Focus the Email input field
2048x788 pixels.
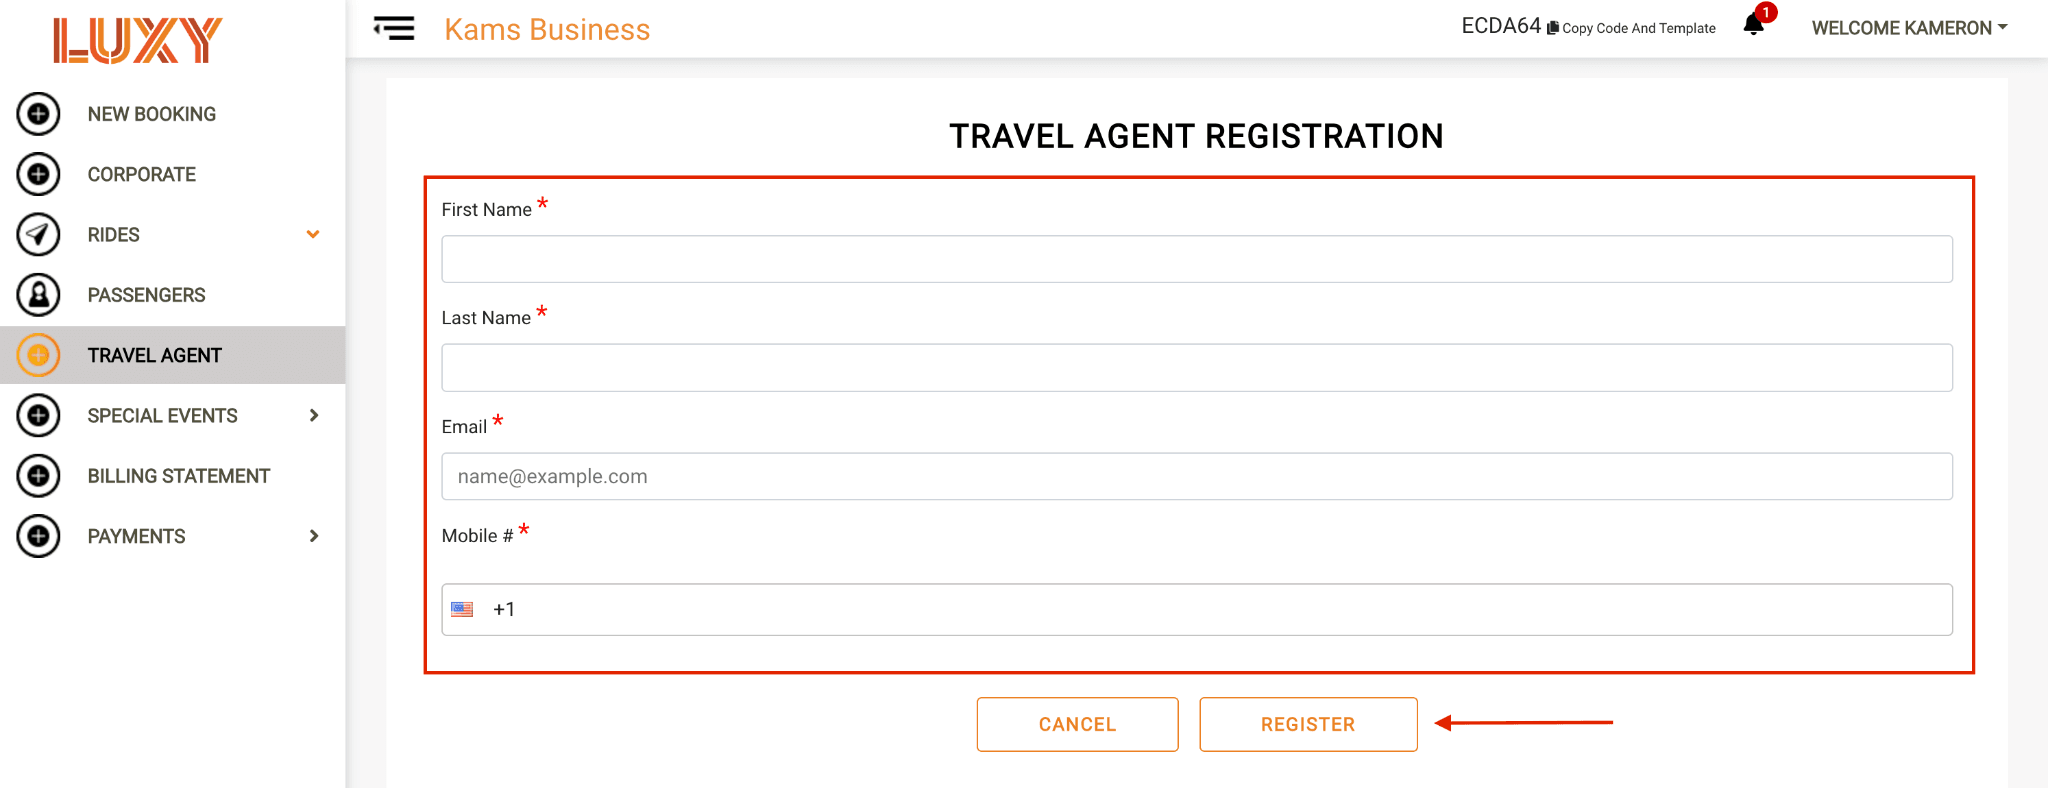click(1197, 476)
